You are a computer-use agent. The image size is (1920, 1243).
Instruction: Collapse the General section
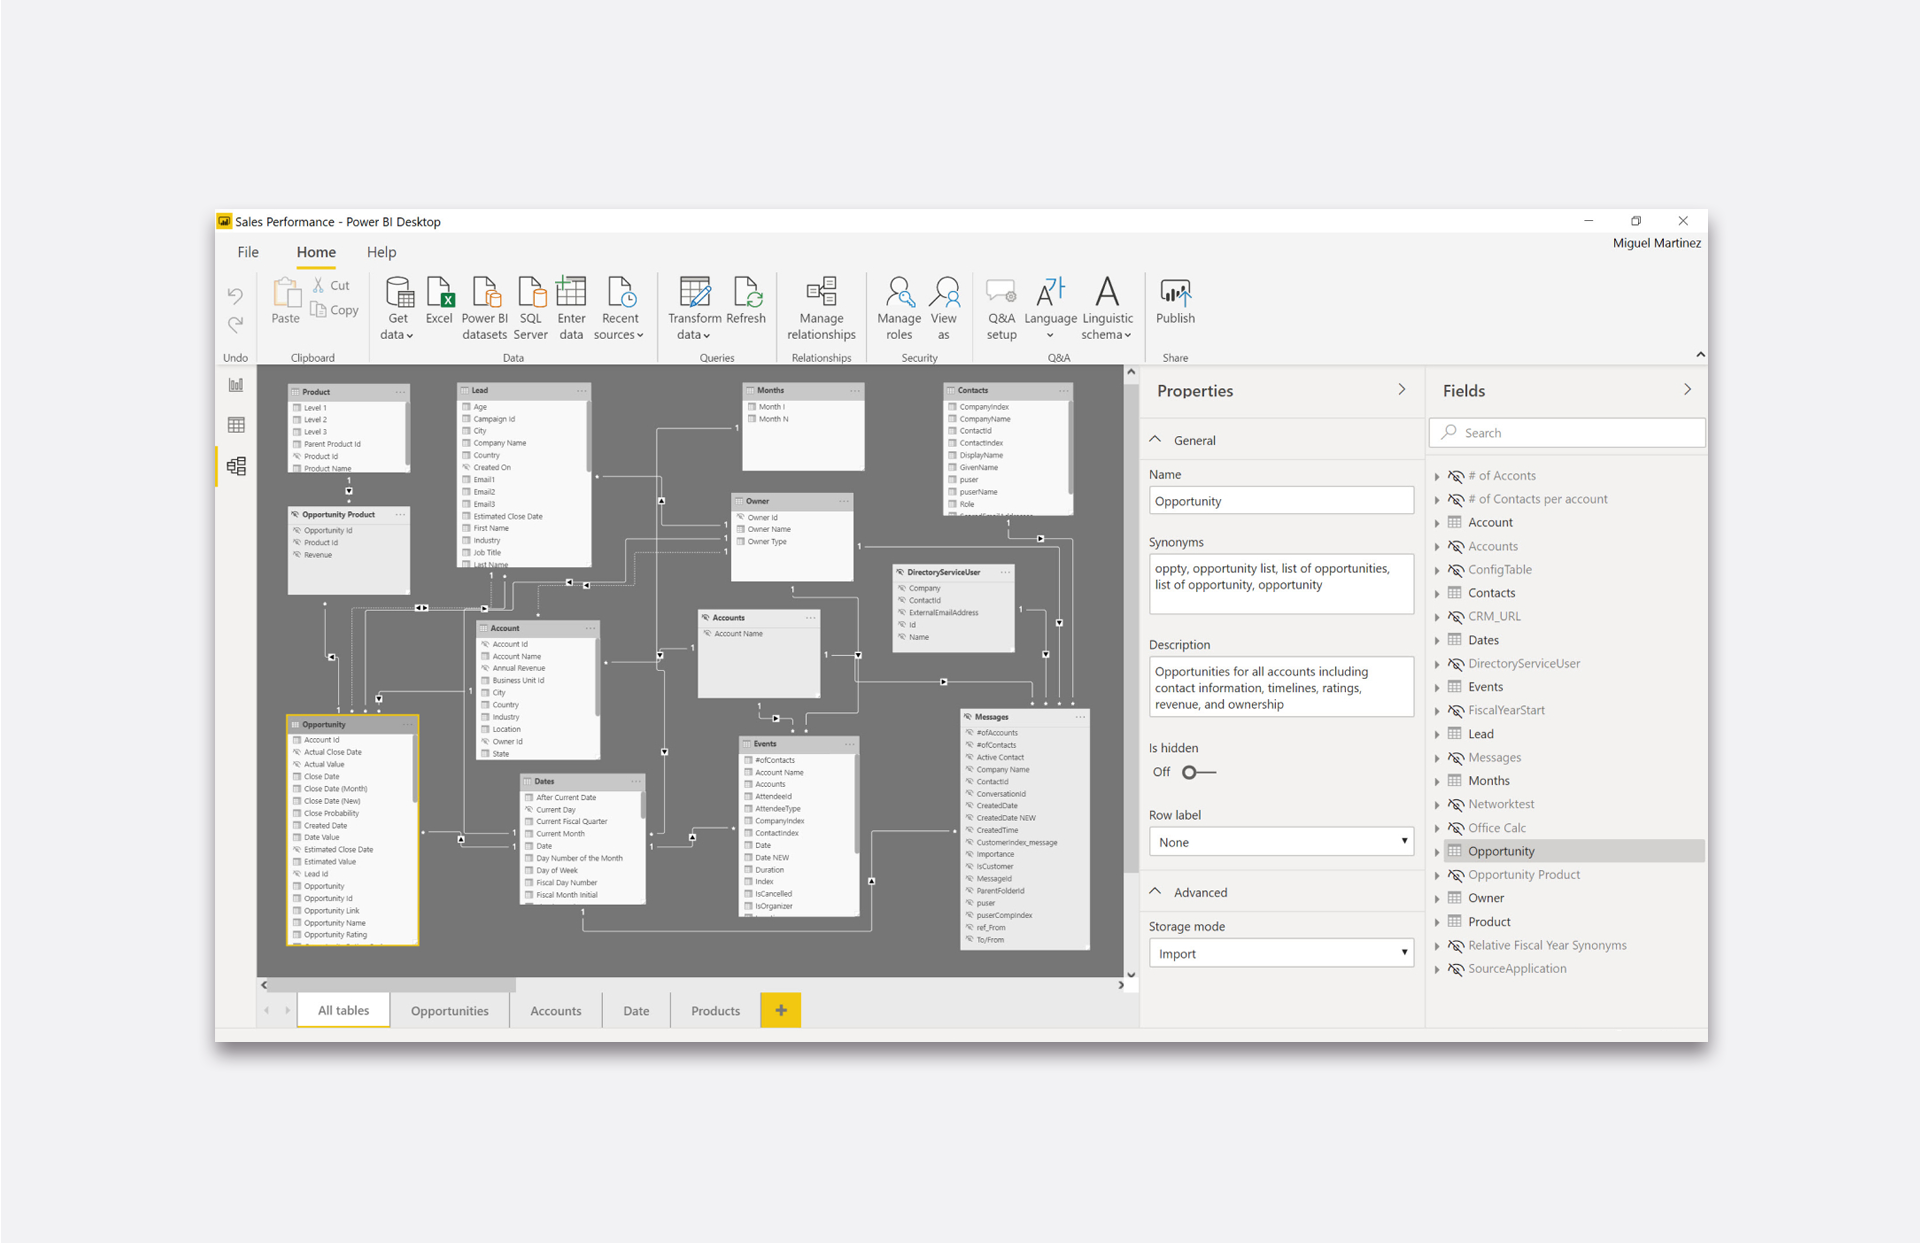tap(1156, 440)
